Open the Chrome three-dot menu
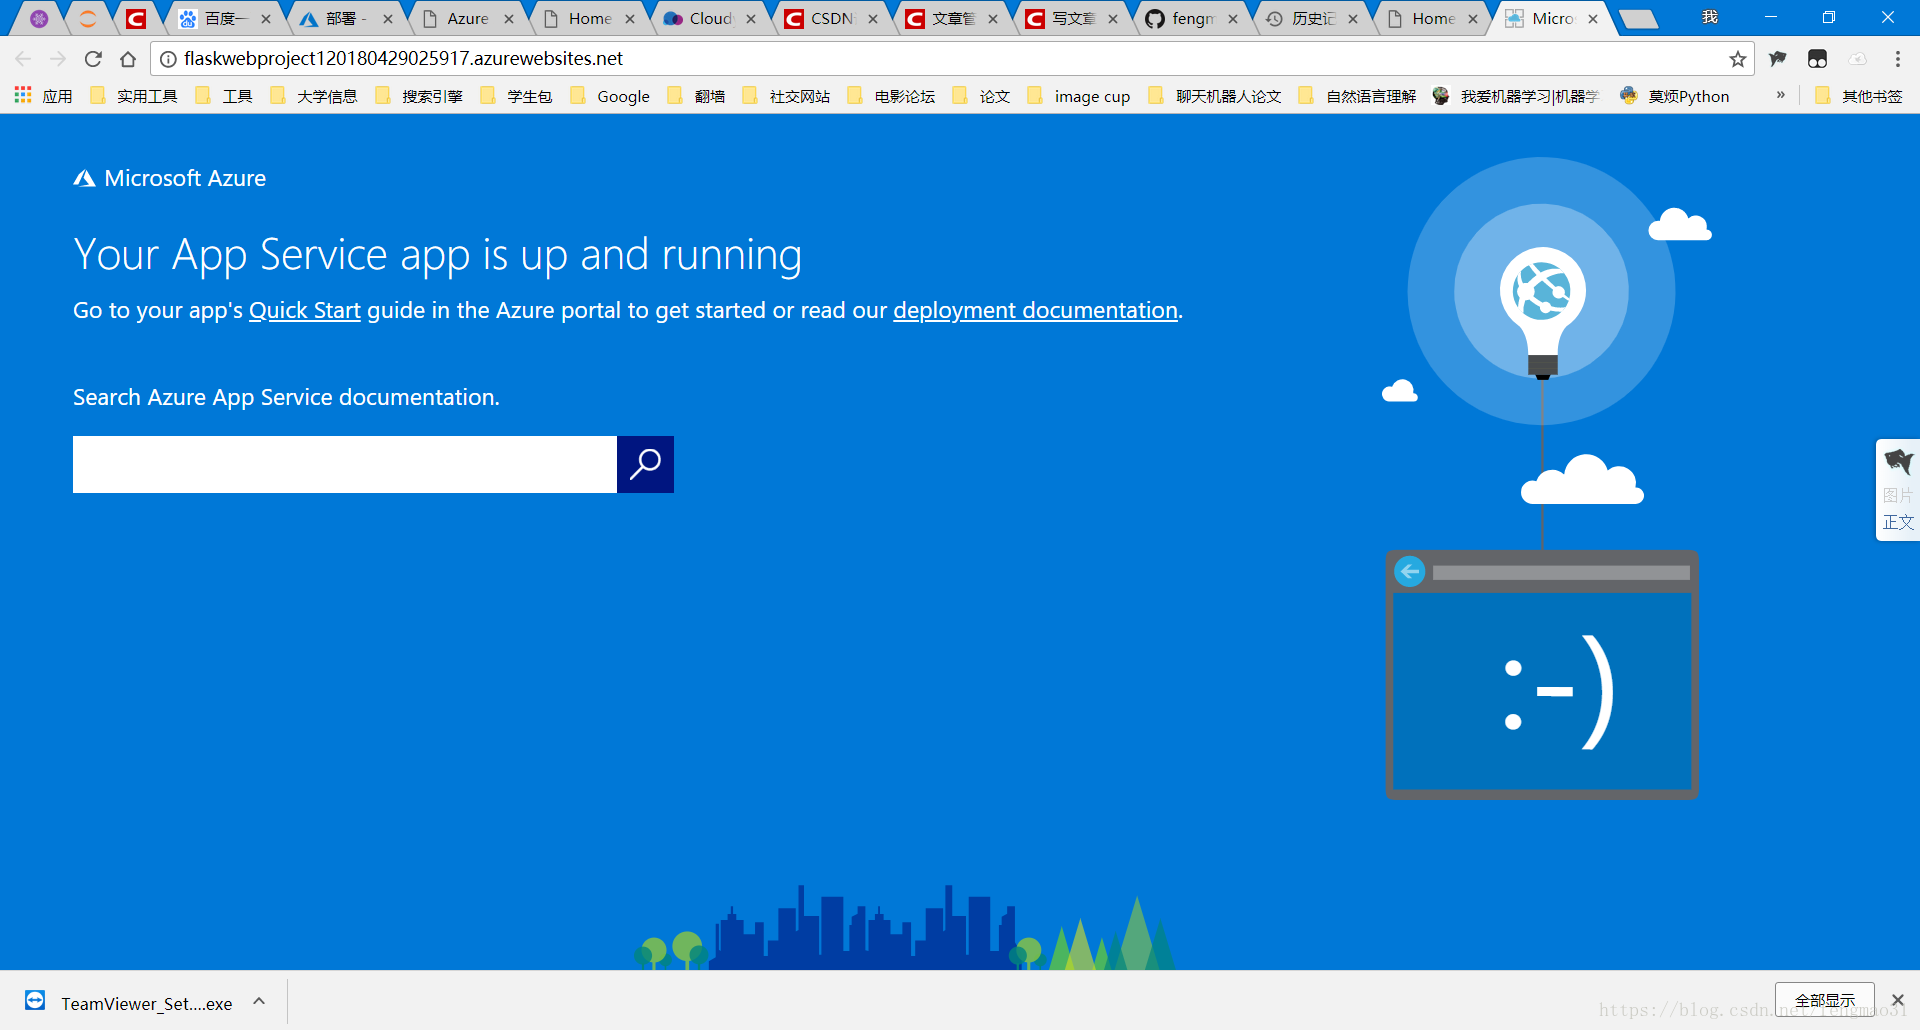 (x=1897, y=59)
